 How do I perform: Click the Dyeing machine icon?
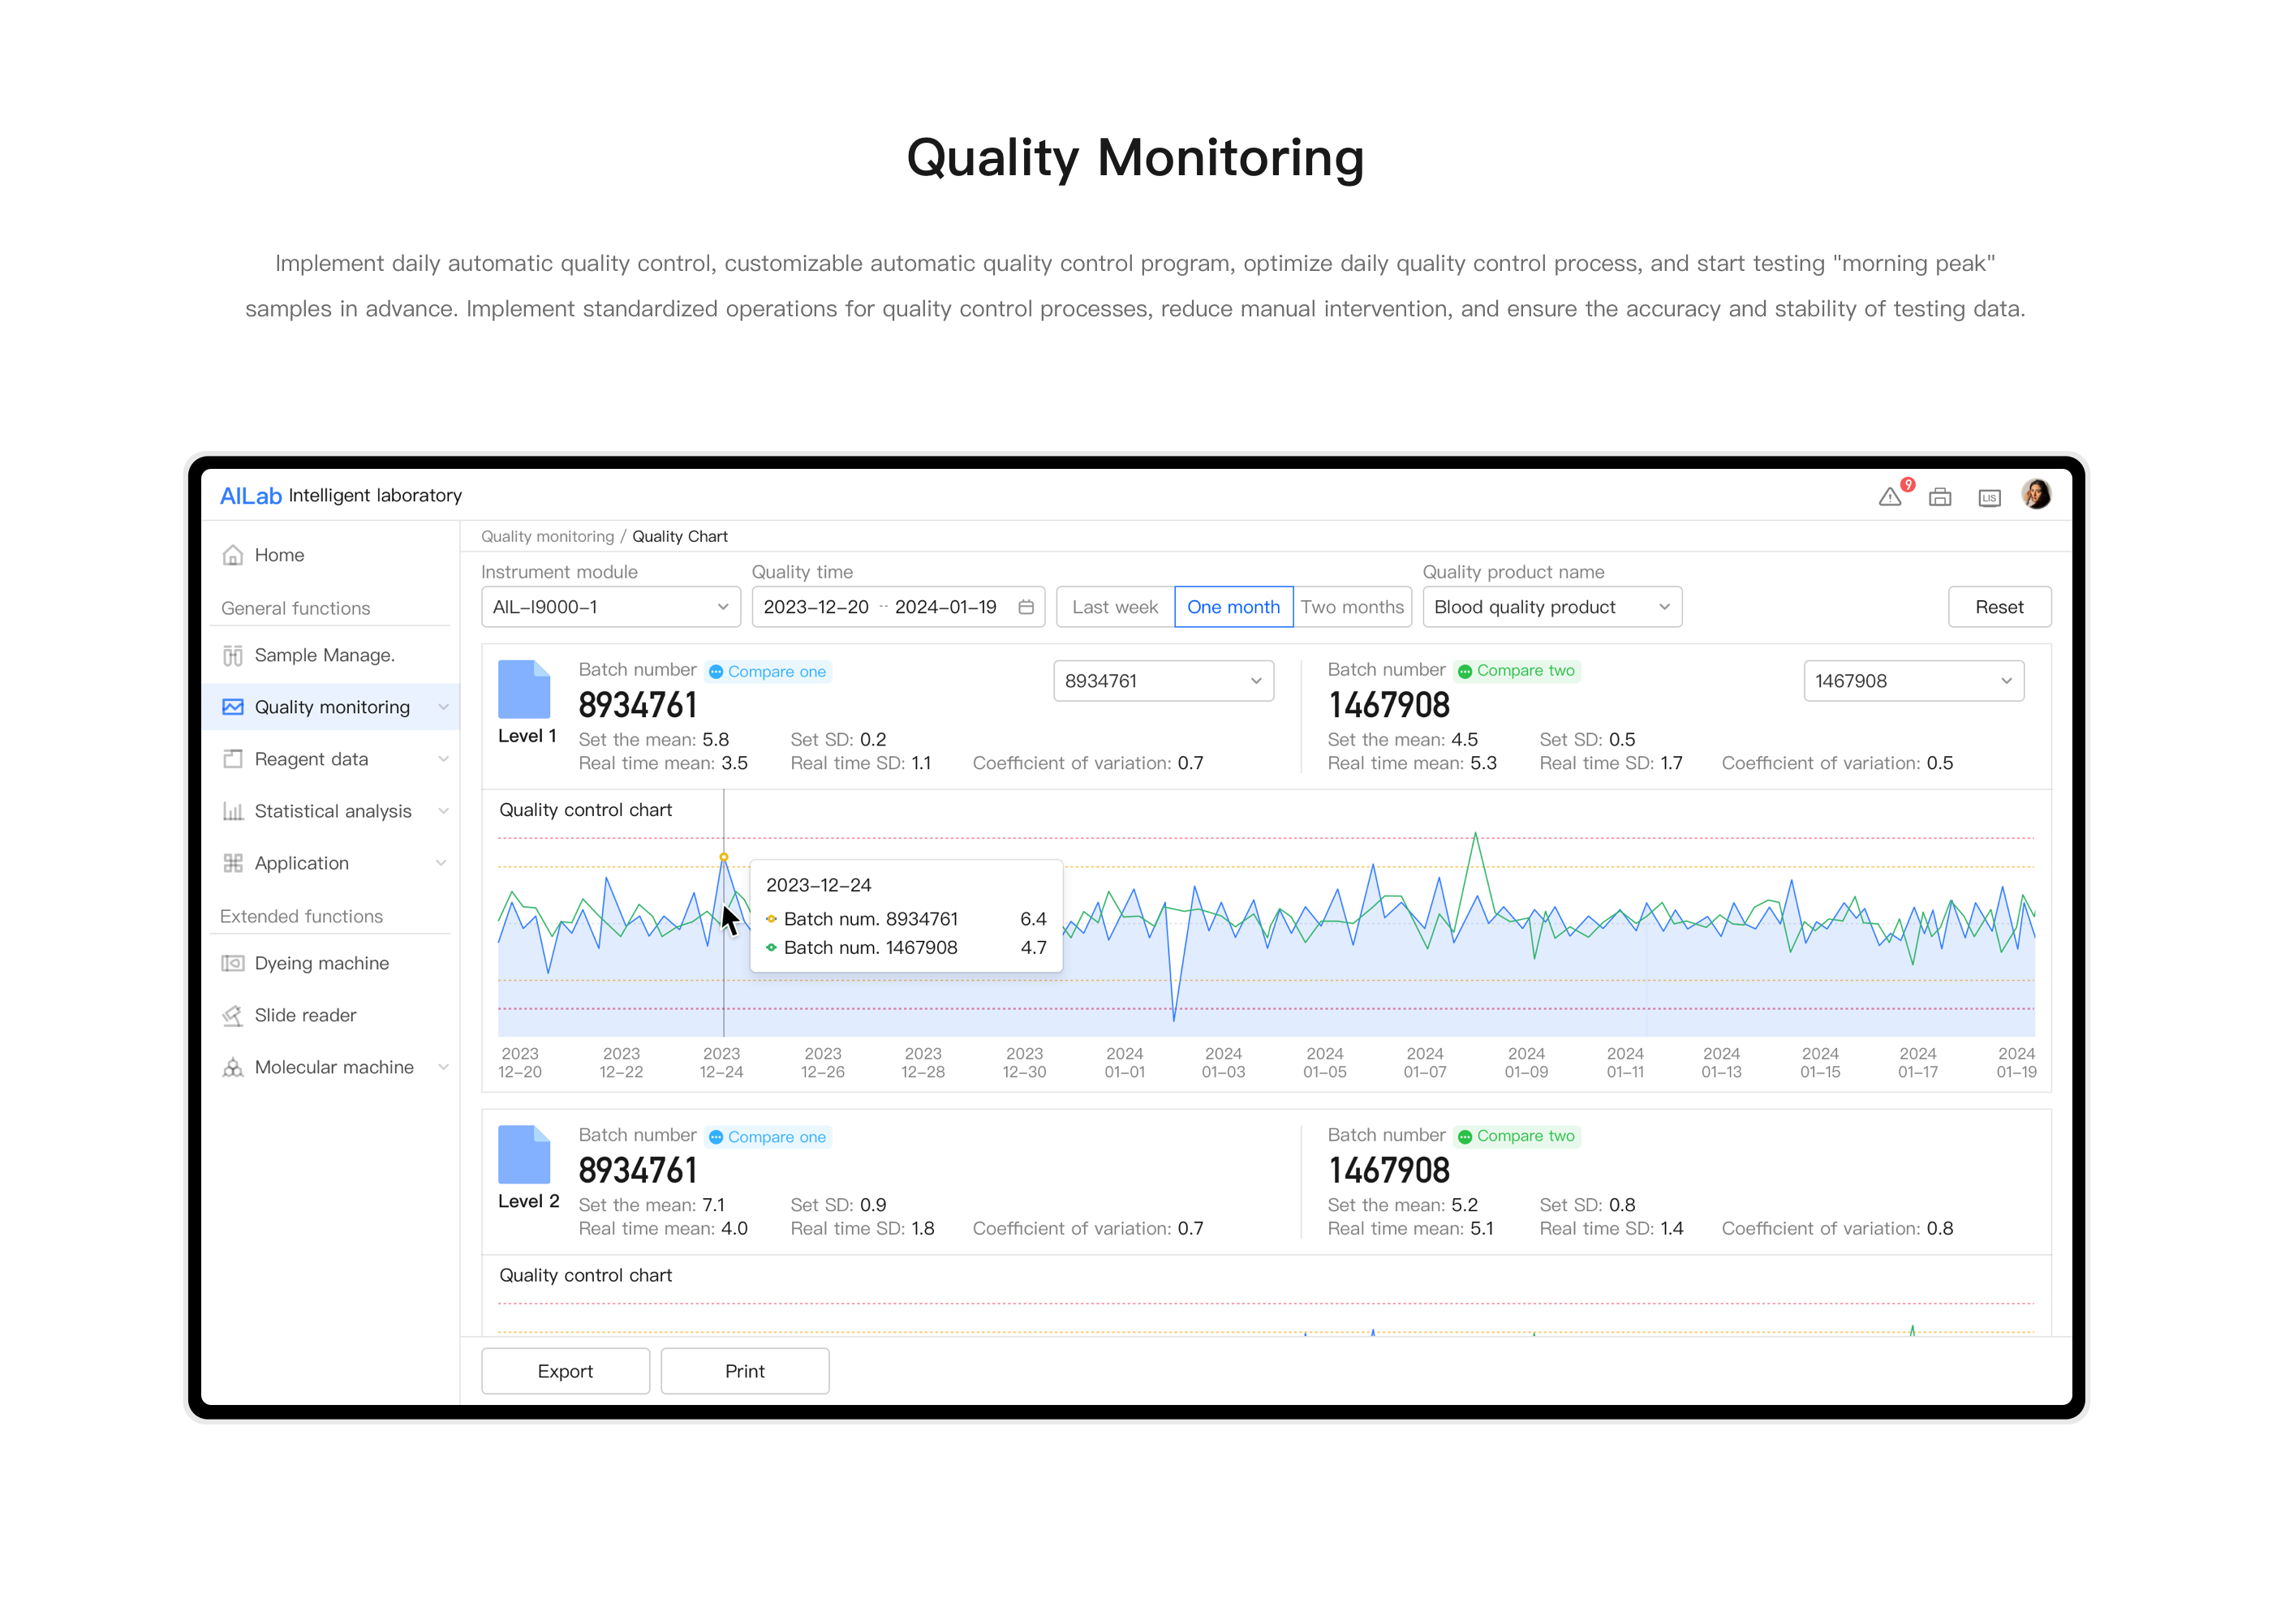point(233,963)
